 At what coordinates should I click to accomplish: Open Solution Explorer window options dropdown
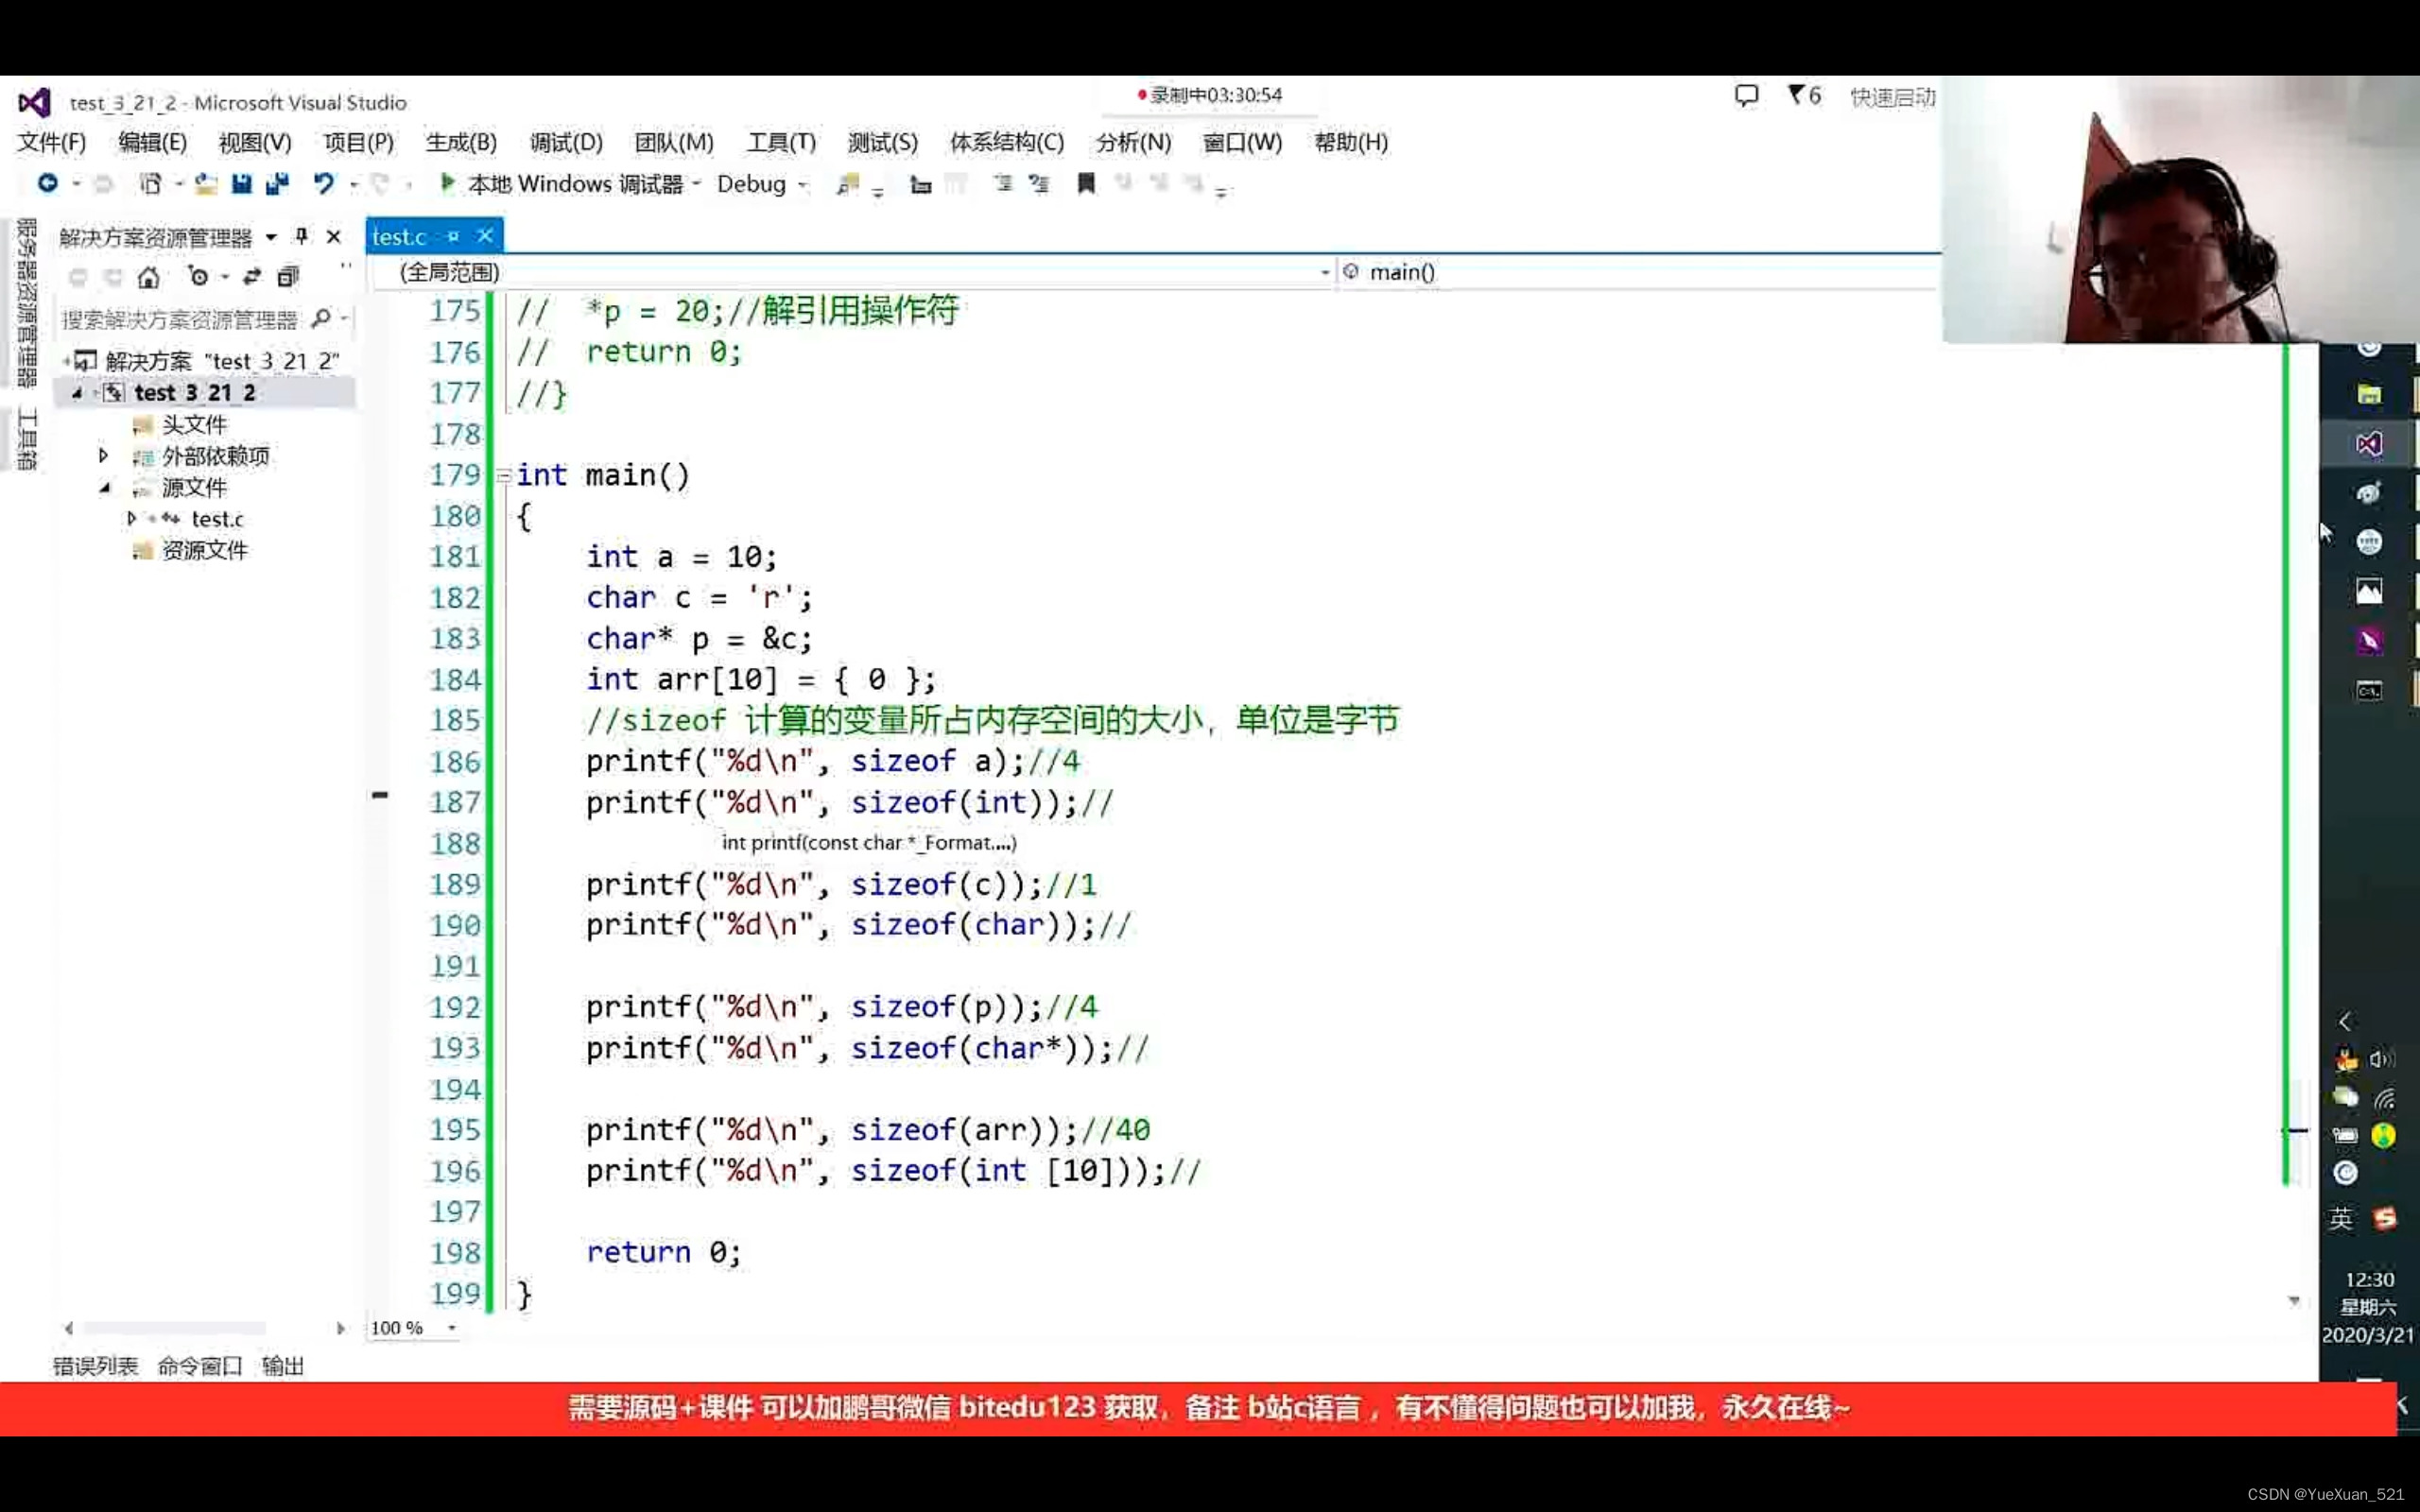point(271,237)
